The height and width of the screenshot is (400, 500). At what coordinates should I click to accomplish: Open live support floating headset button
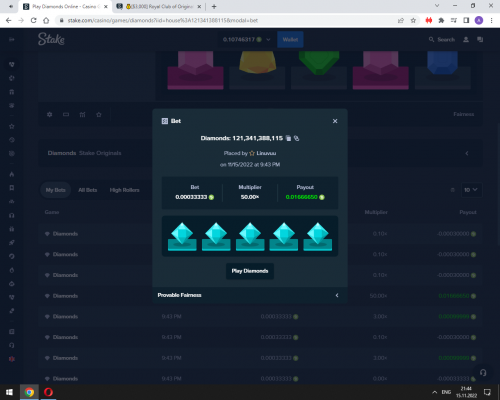tap(483, 372)
